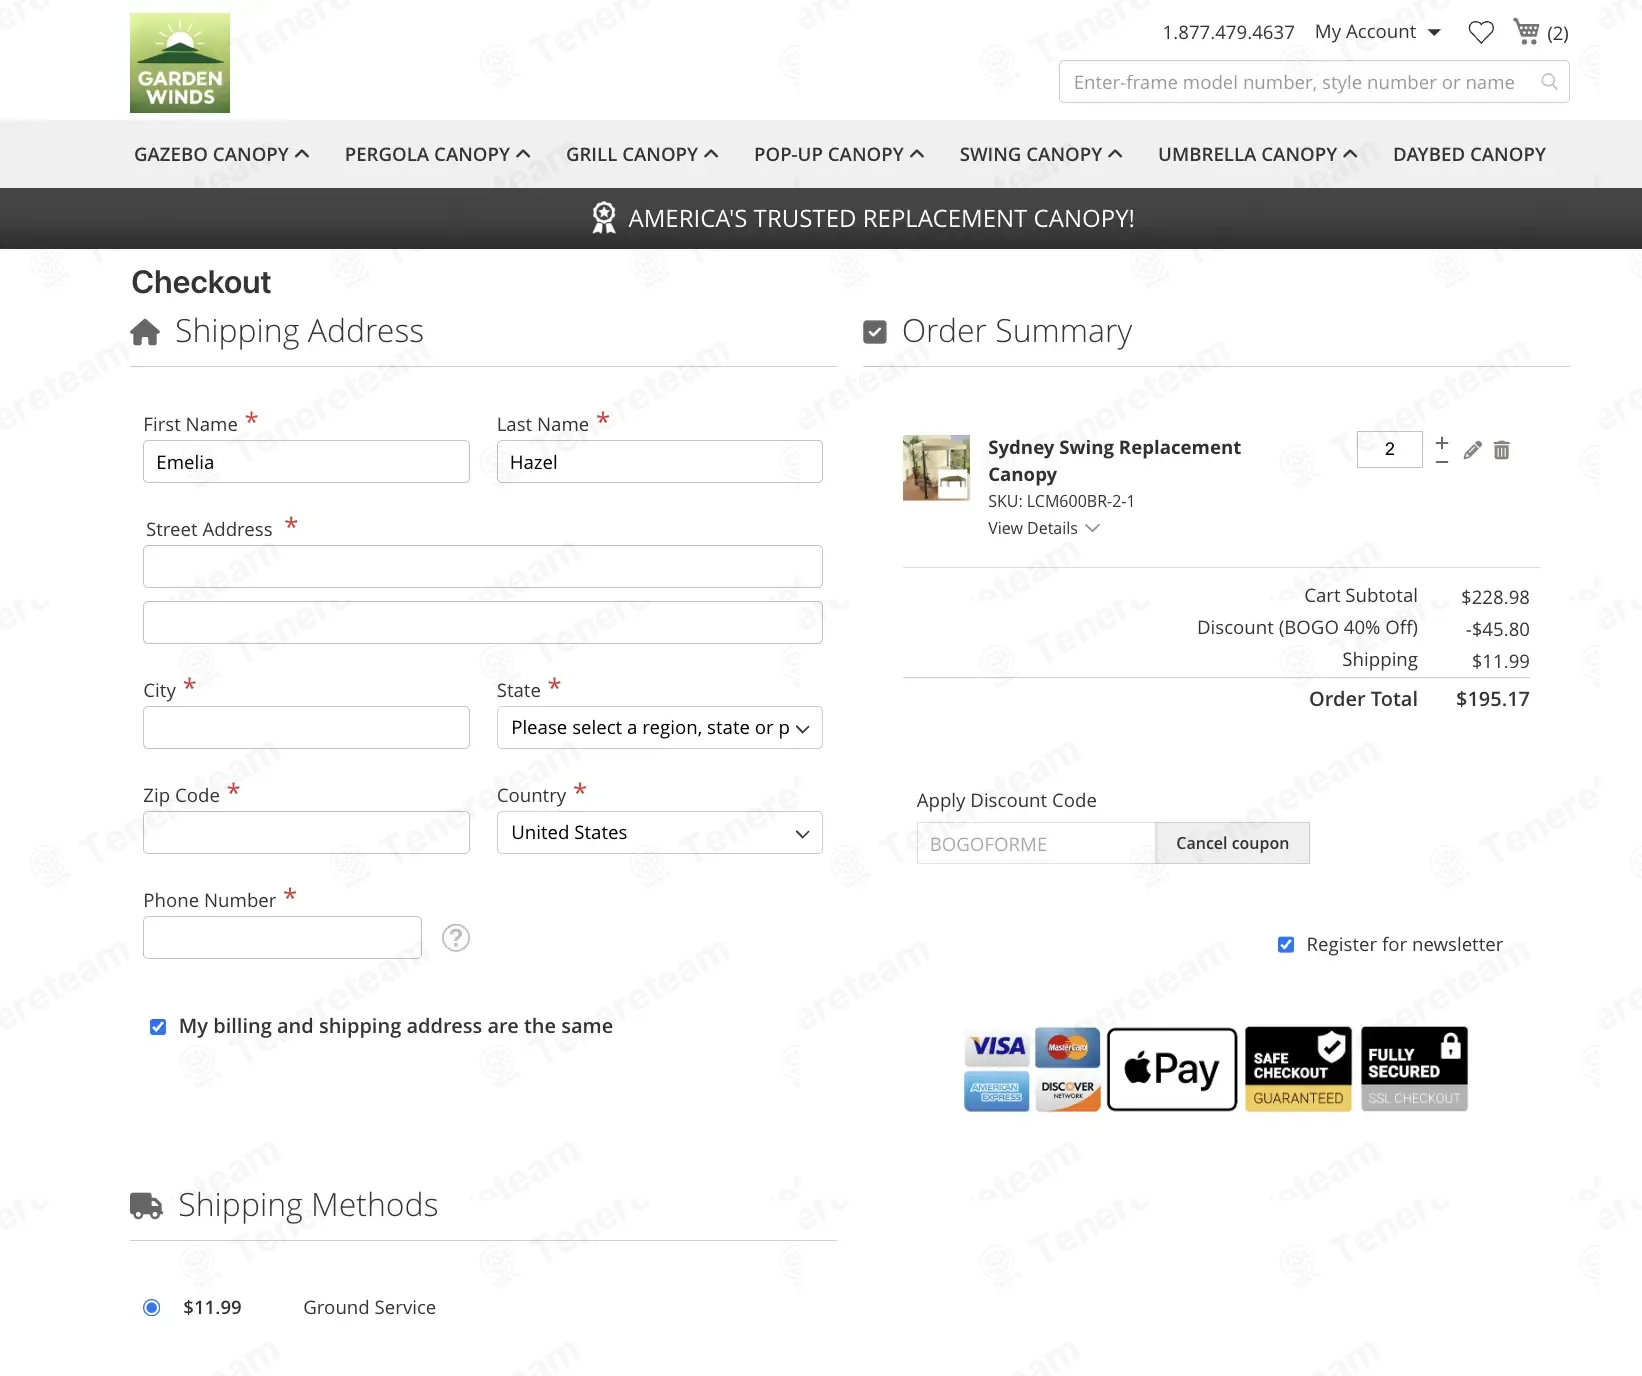The image size is (1642, 1376).
Task: Uncheck billing and shipping same address
Action: [158, 1027]
